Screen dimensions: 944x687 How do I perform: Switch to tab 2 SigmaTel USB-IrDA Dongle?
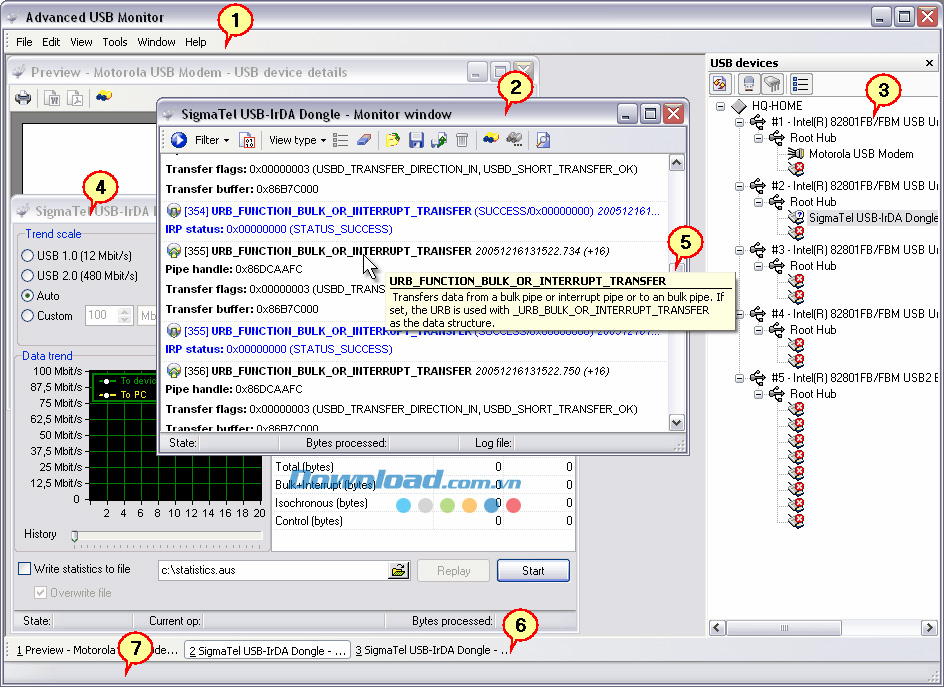point(267,650)
